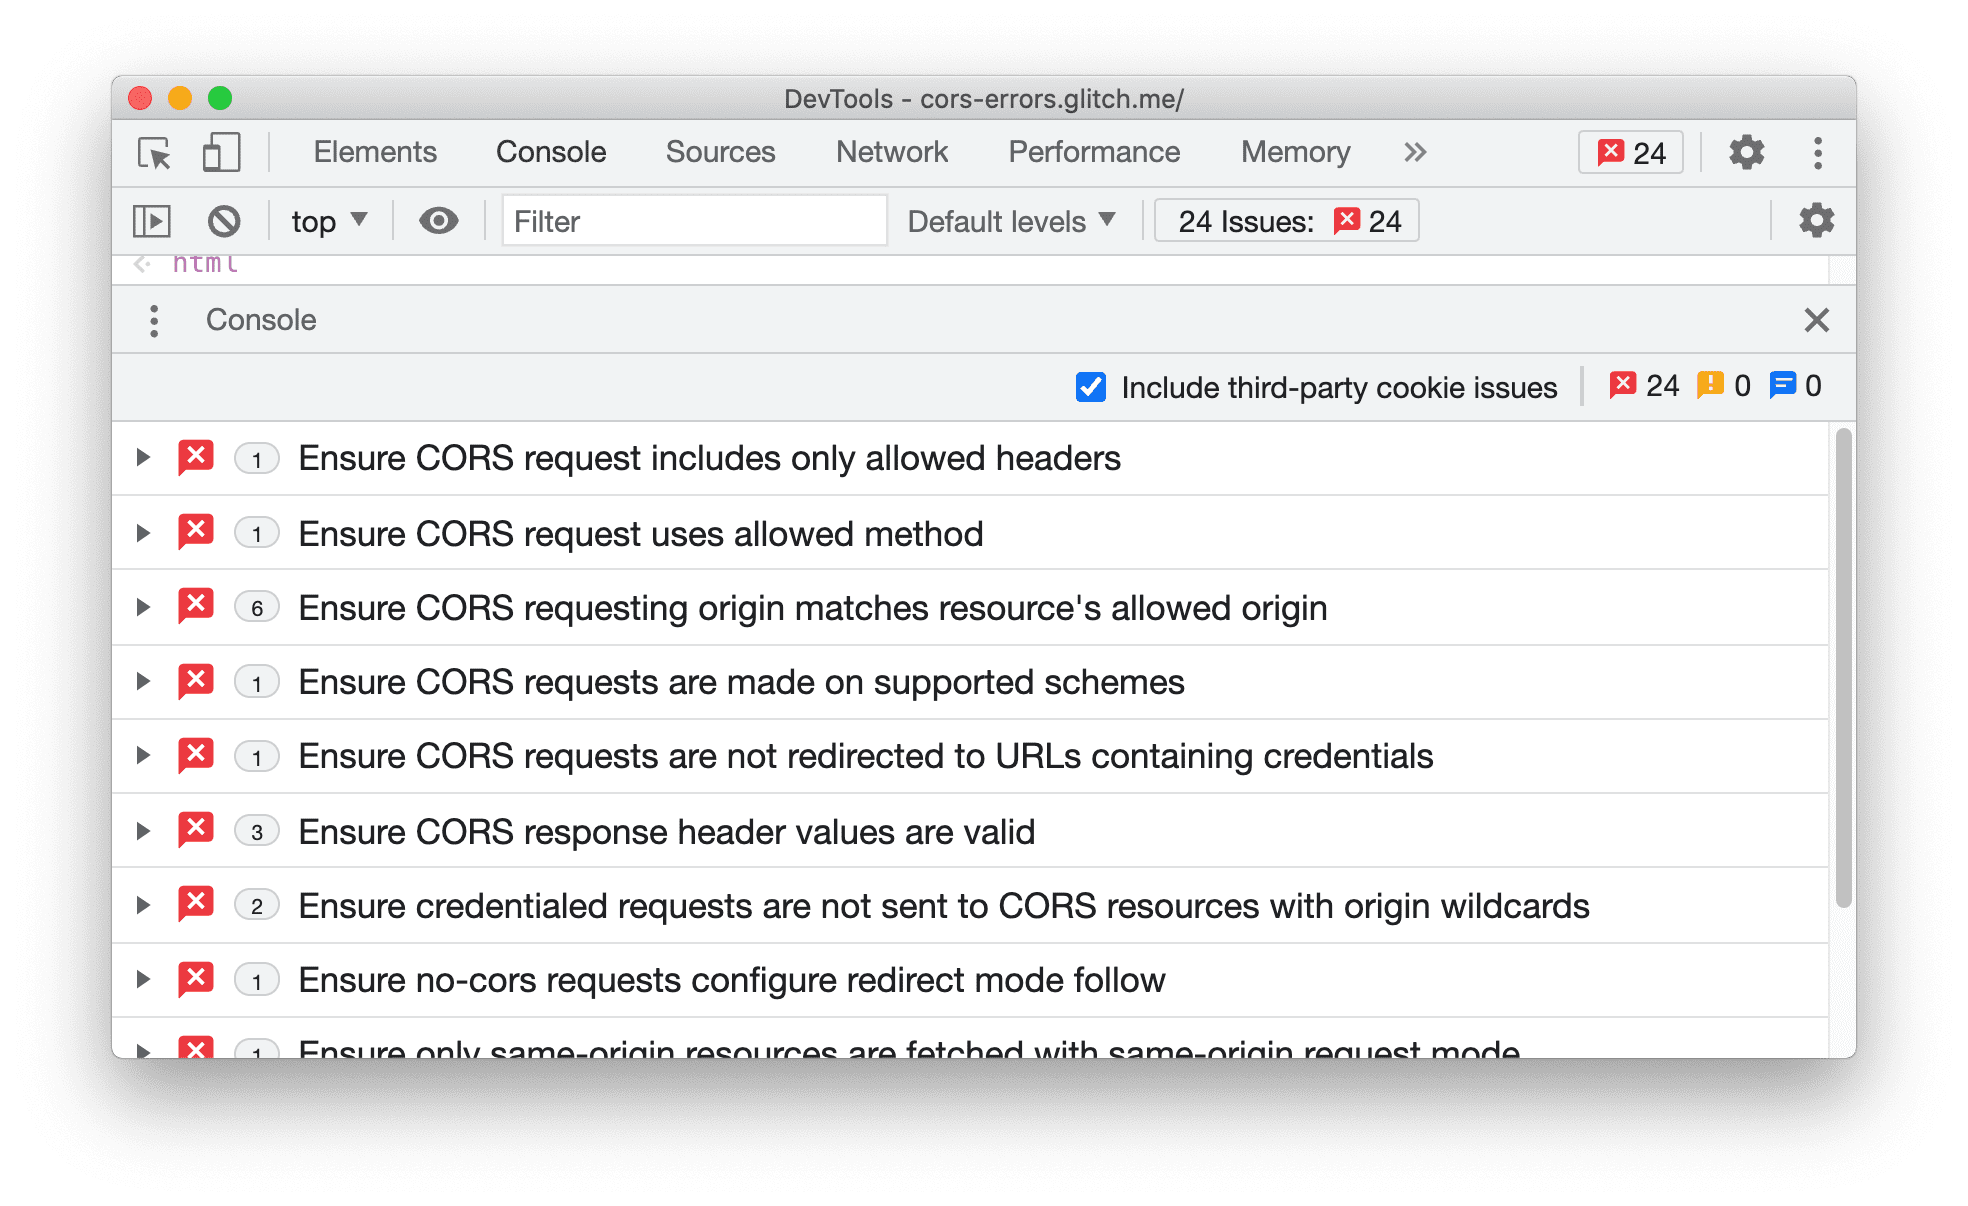This screenshot has width=1968, height=1206.
Task: Click the no-entry/block icon in console
Action: coord(224,219)
